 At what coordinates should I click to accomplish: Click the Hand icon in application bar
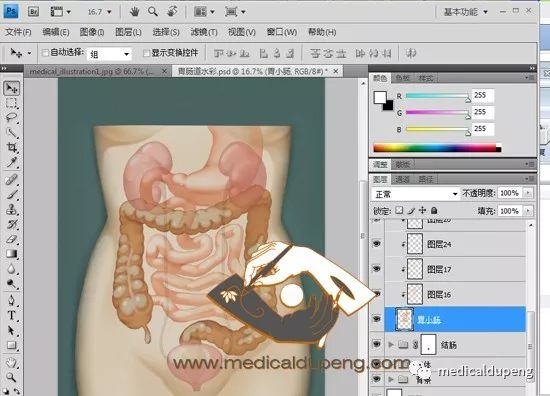coord(134,12)
